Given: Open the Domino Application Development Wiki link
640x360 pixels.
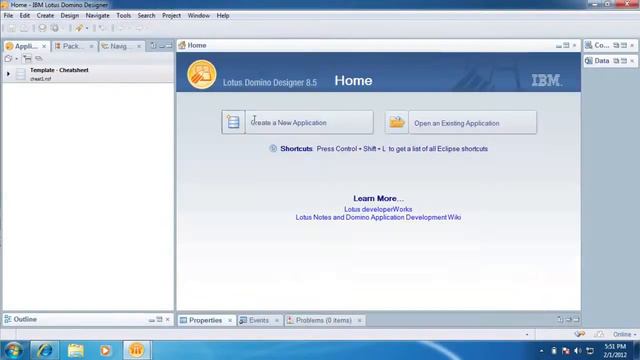Looking at the screenshot, I should [378, 218].
